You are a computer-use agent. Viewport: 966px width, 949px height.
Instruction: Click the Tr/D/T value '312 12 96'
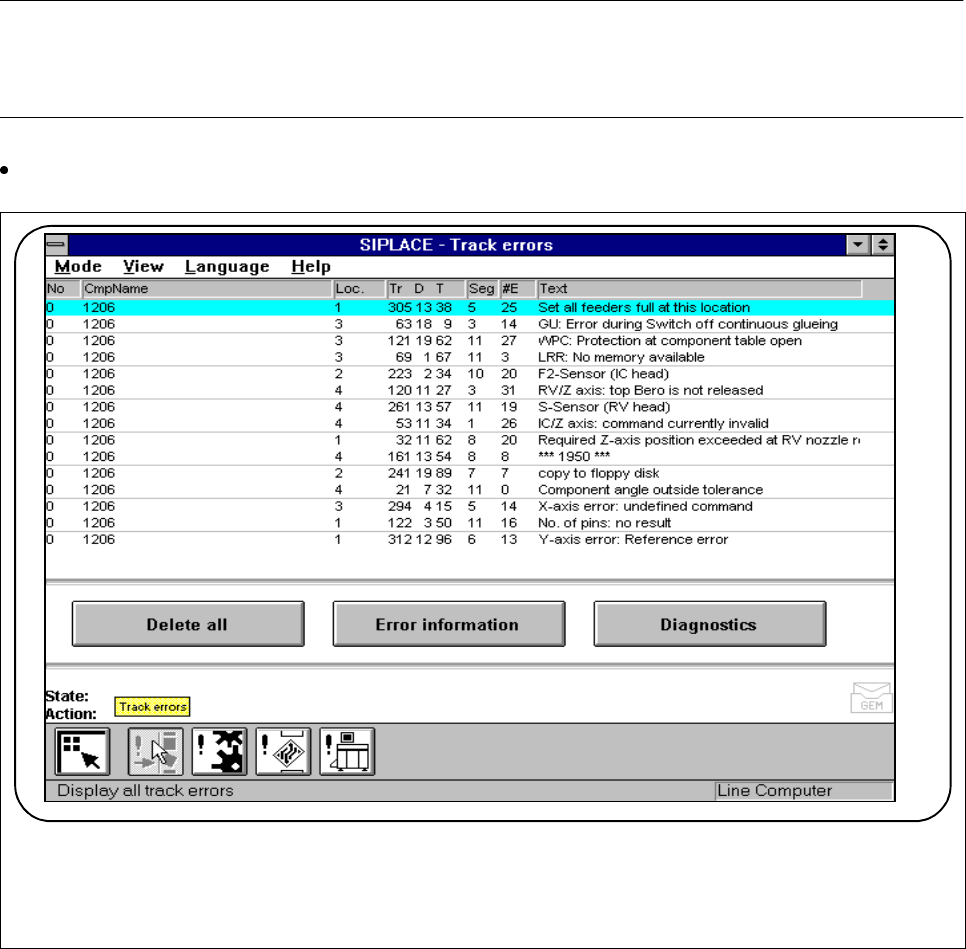(420, 540)
